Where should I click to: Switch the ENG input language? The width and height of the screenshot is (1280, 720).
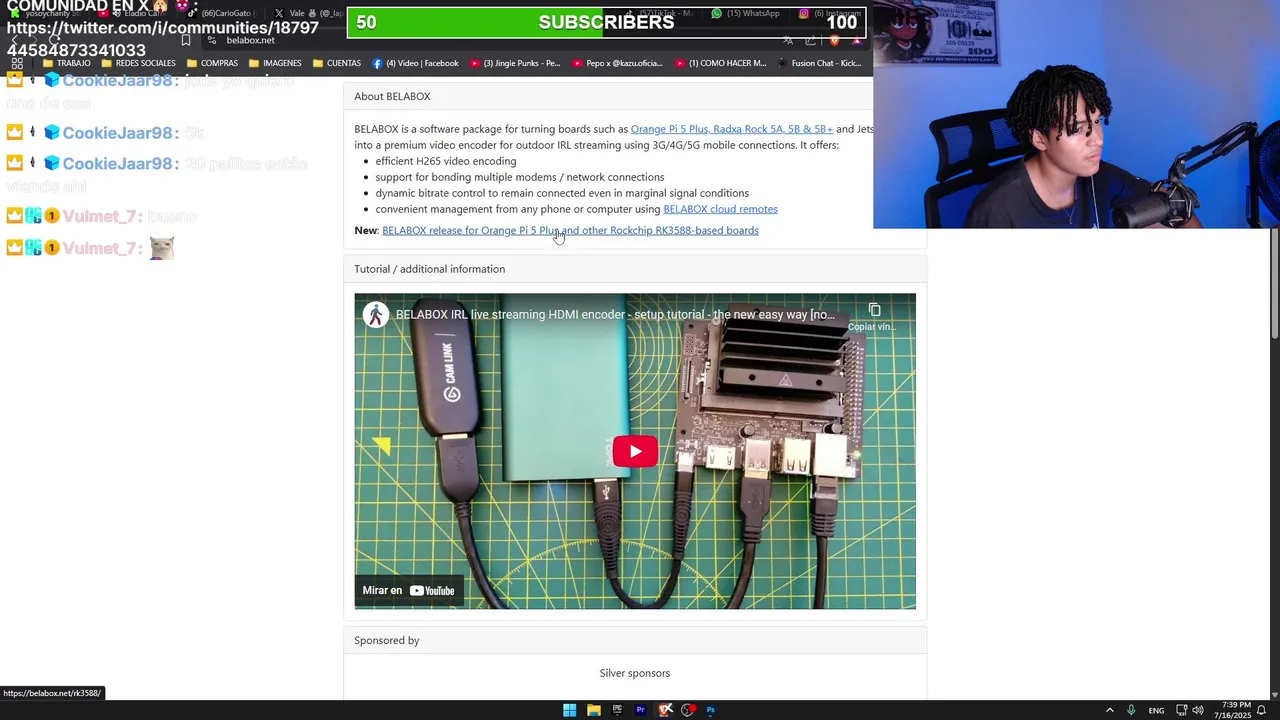(1156, 710)
